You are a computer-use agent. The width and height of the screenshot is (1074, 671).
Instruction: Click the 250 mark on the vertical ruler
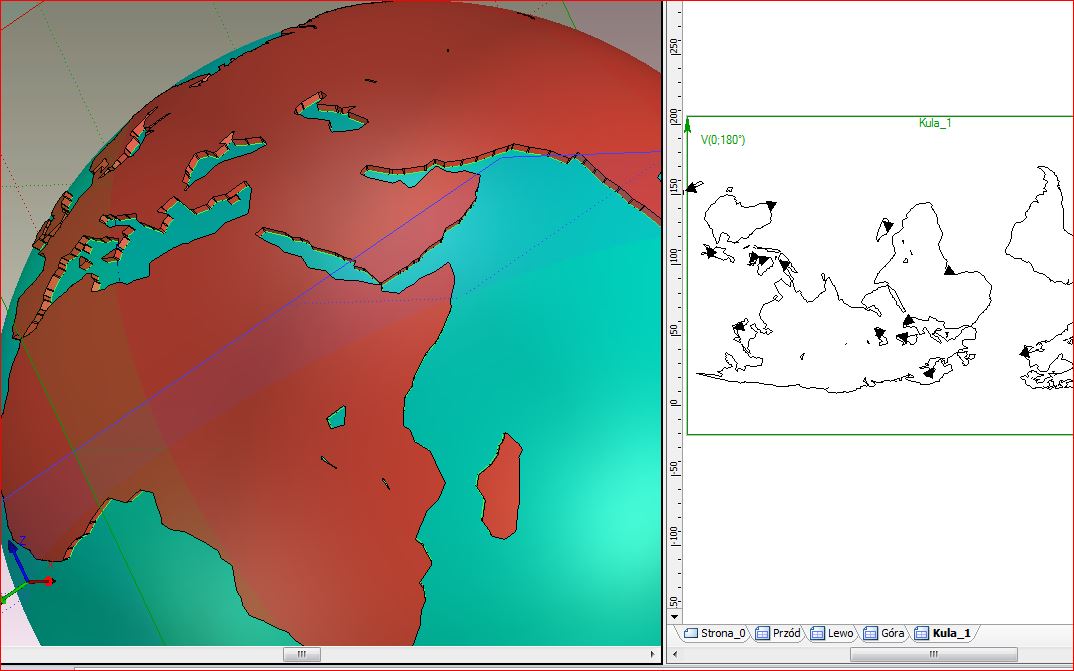pyautogui.click(x=675, y=46)
